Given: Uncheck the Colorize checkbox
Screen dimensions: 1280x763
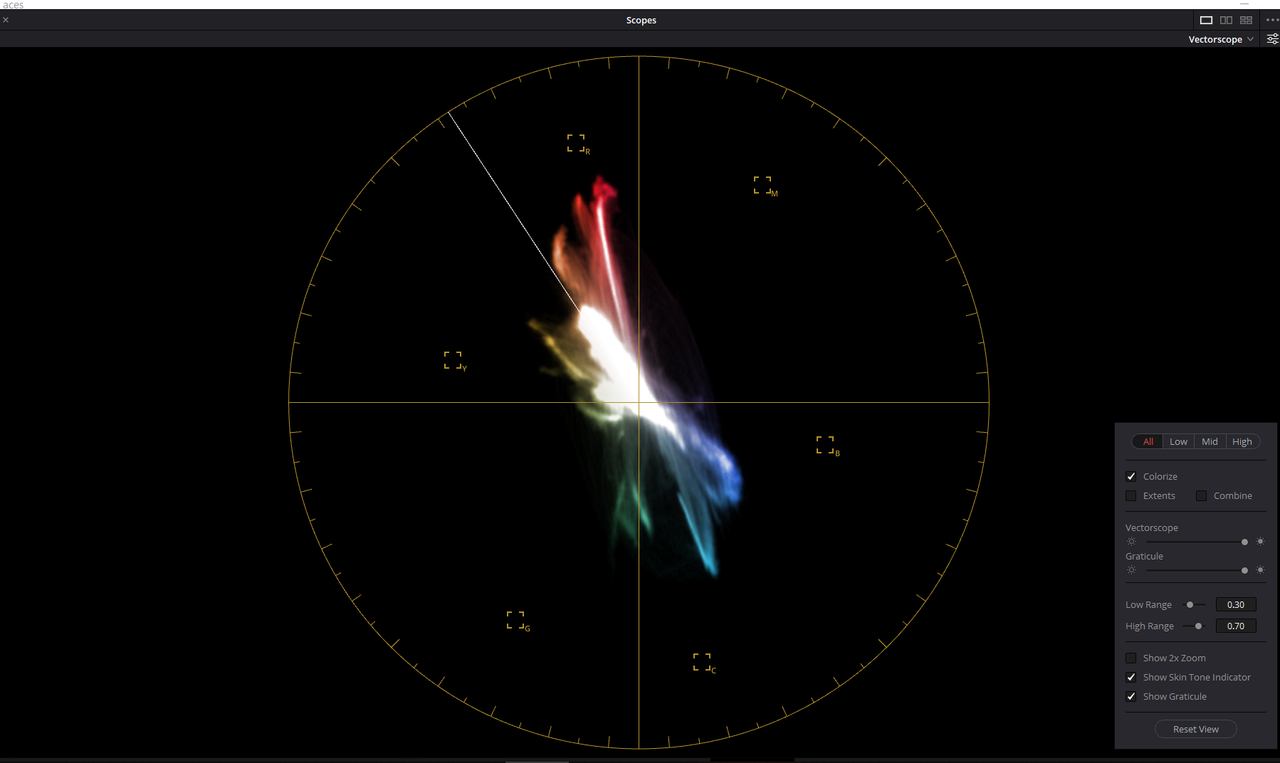Looking at the screenshot, I should pyautogui.click(x=1131, y=477).
